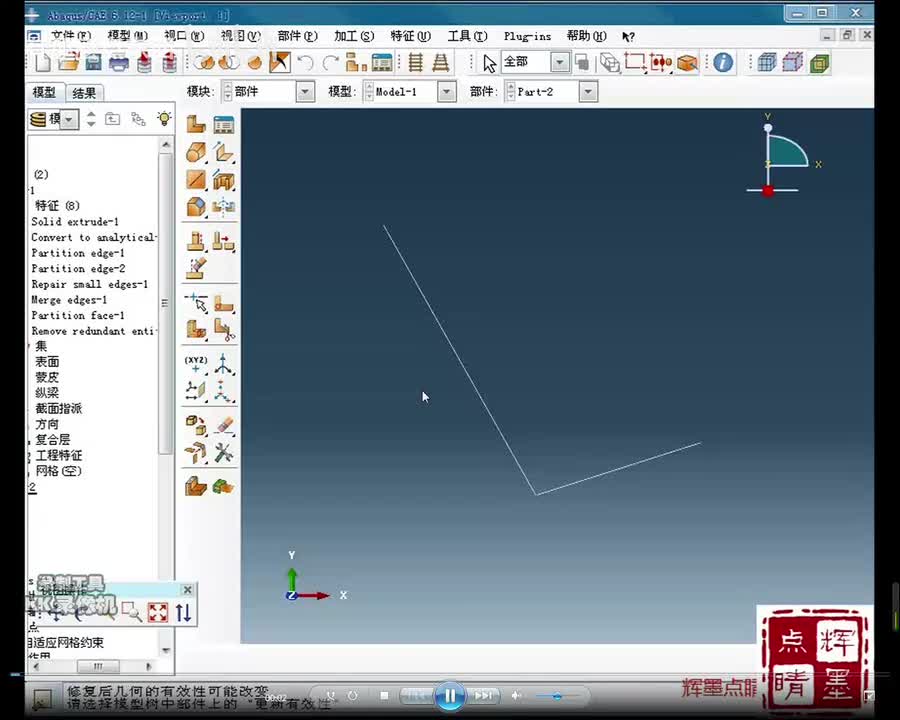
Task: Close the floating view toolbar
Action: click(x=188, y=590)
